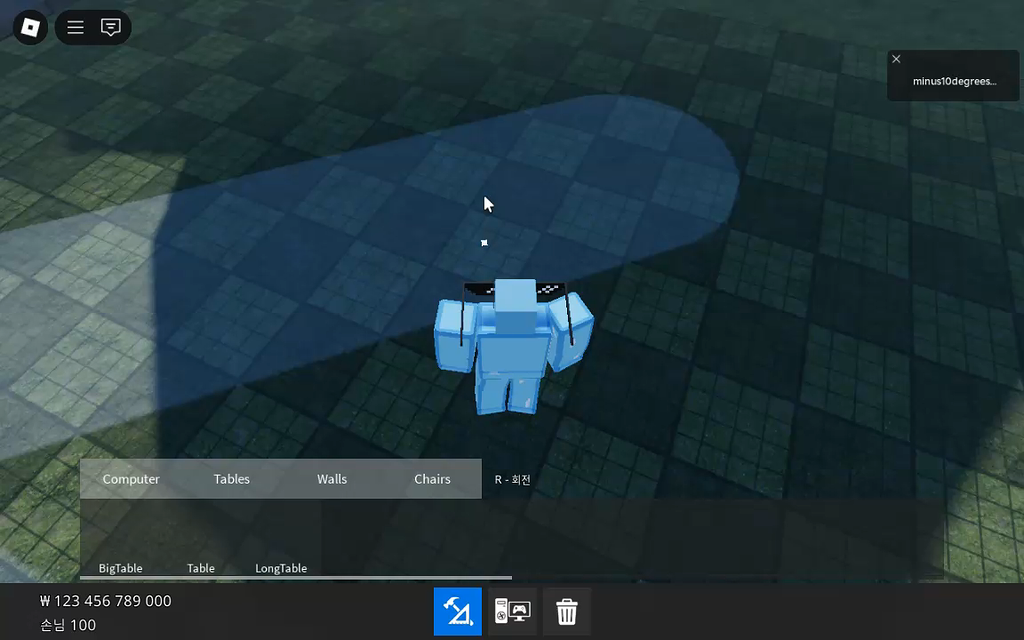The height and width of the screenshot is (640, 1024).
Task: Select the LongTable item
Action: [x=281, y=568]
